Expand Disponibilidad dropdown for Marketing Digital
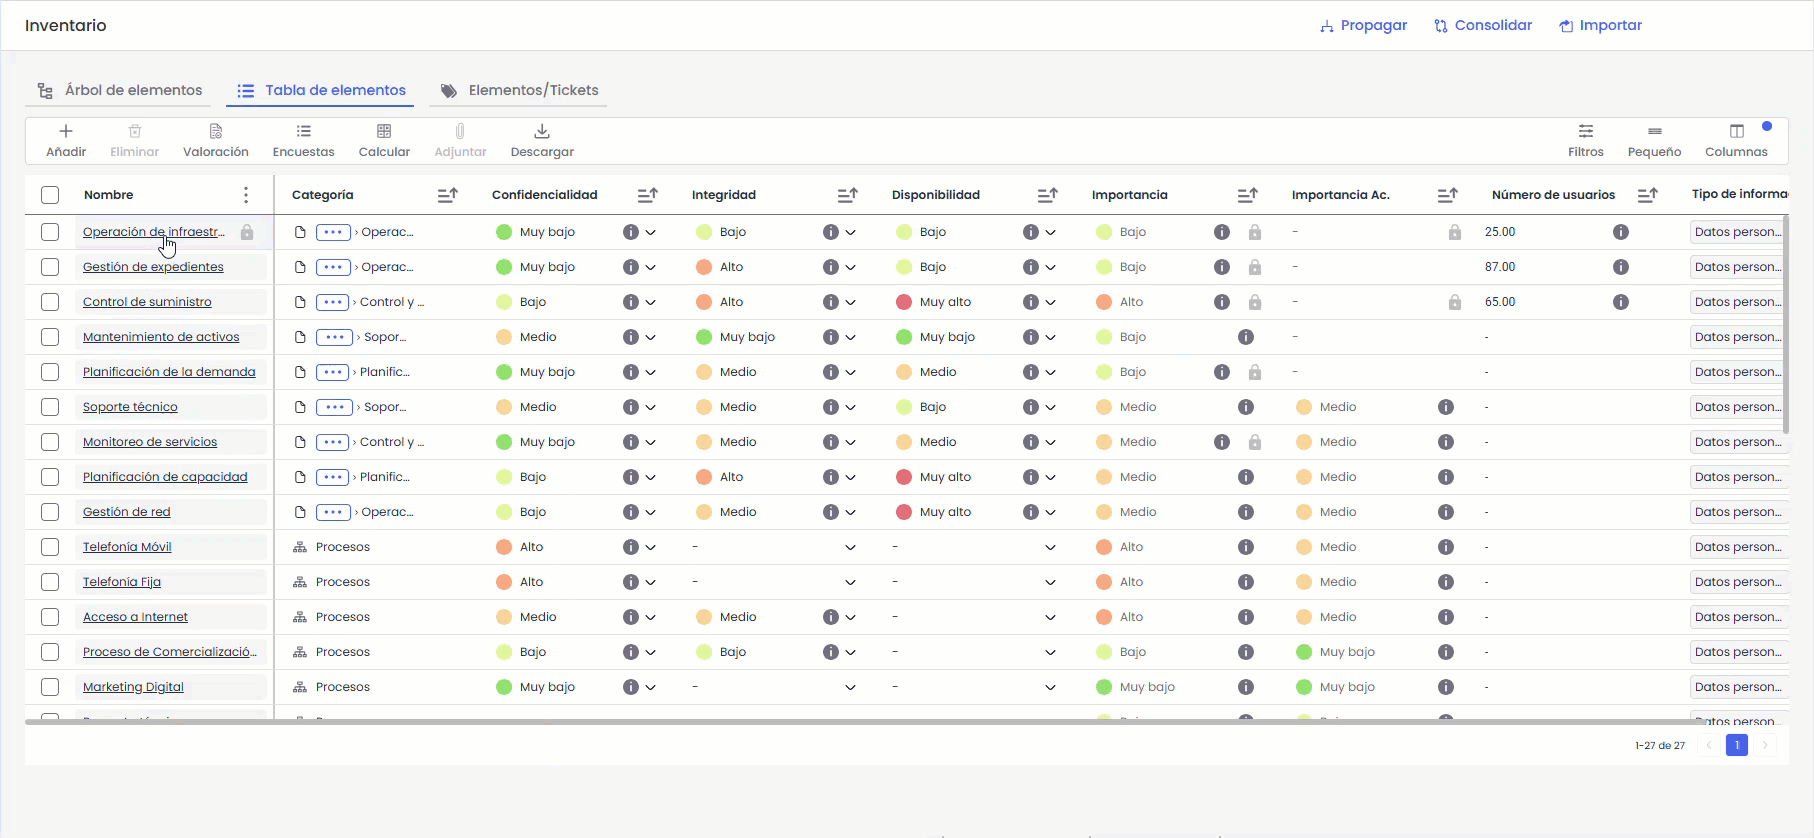Viewport: 1814px width, 838px height. pyautogui.click(x=1050, y=687)
